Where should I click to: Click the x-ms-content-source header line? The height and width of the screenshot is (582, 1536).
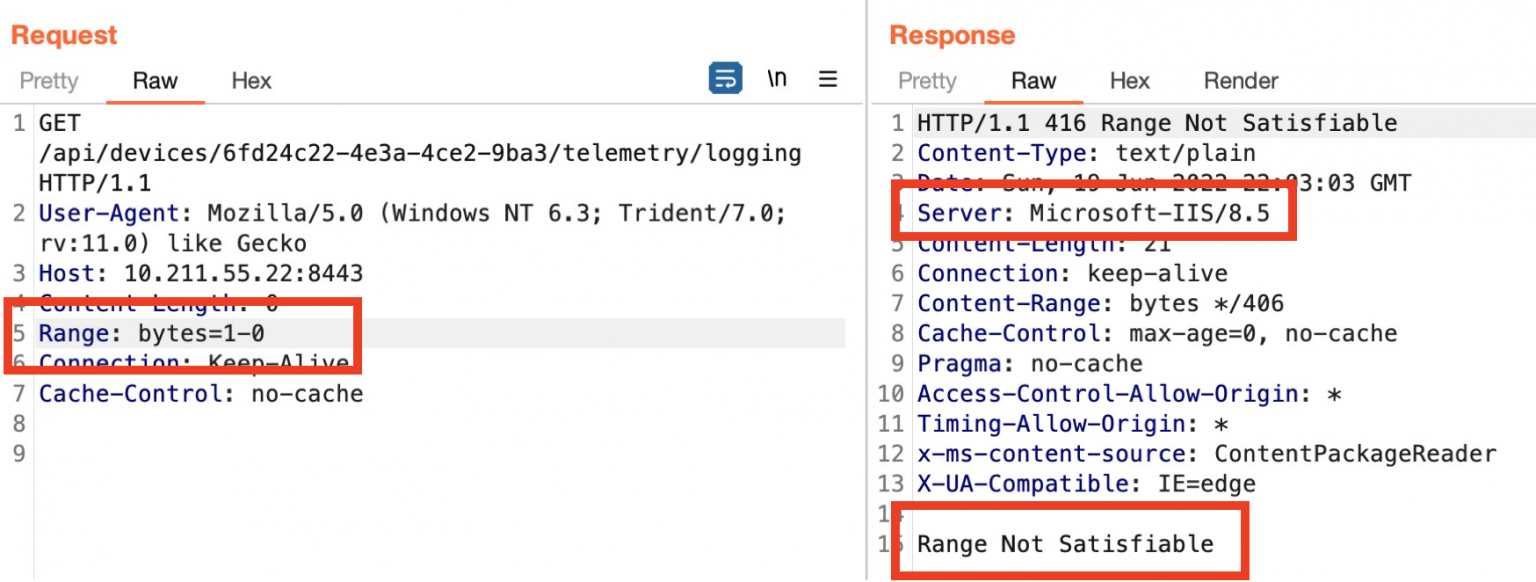point(1190,453)
